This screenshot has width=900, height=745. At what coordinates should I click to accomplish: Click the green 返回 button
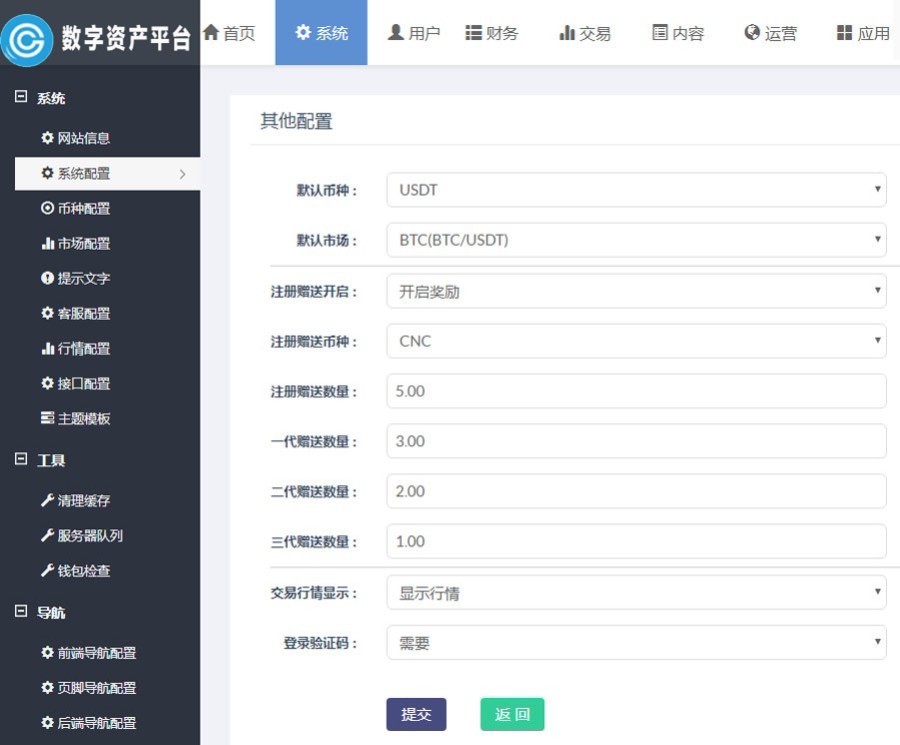pos(512,714)
